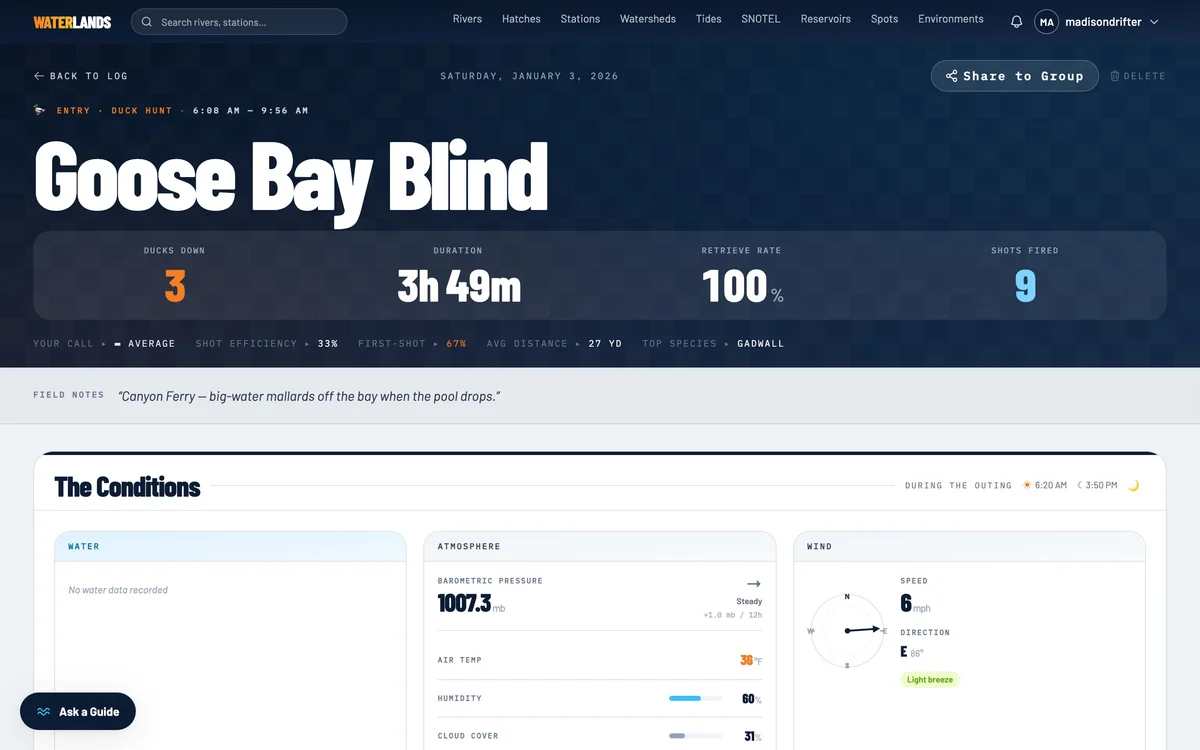This screenshot has height=750, width=1200.
Task: Click the MA user avatar
Action: click(1046, 22)
